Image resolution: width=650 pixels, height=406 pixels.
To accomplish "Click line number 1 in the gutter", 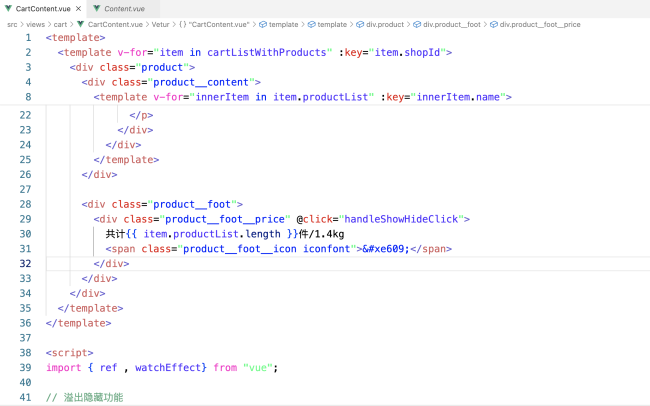I will pos(28,38).
